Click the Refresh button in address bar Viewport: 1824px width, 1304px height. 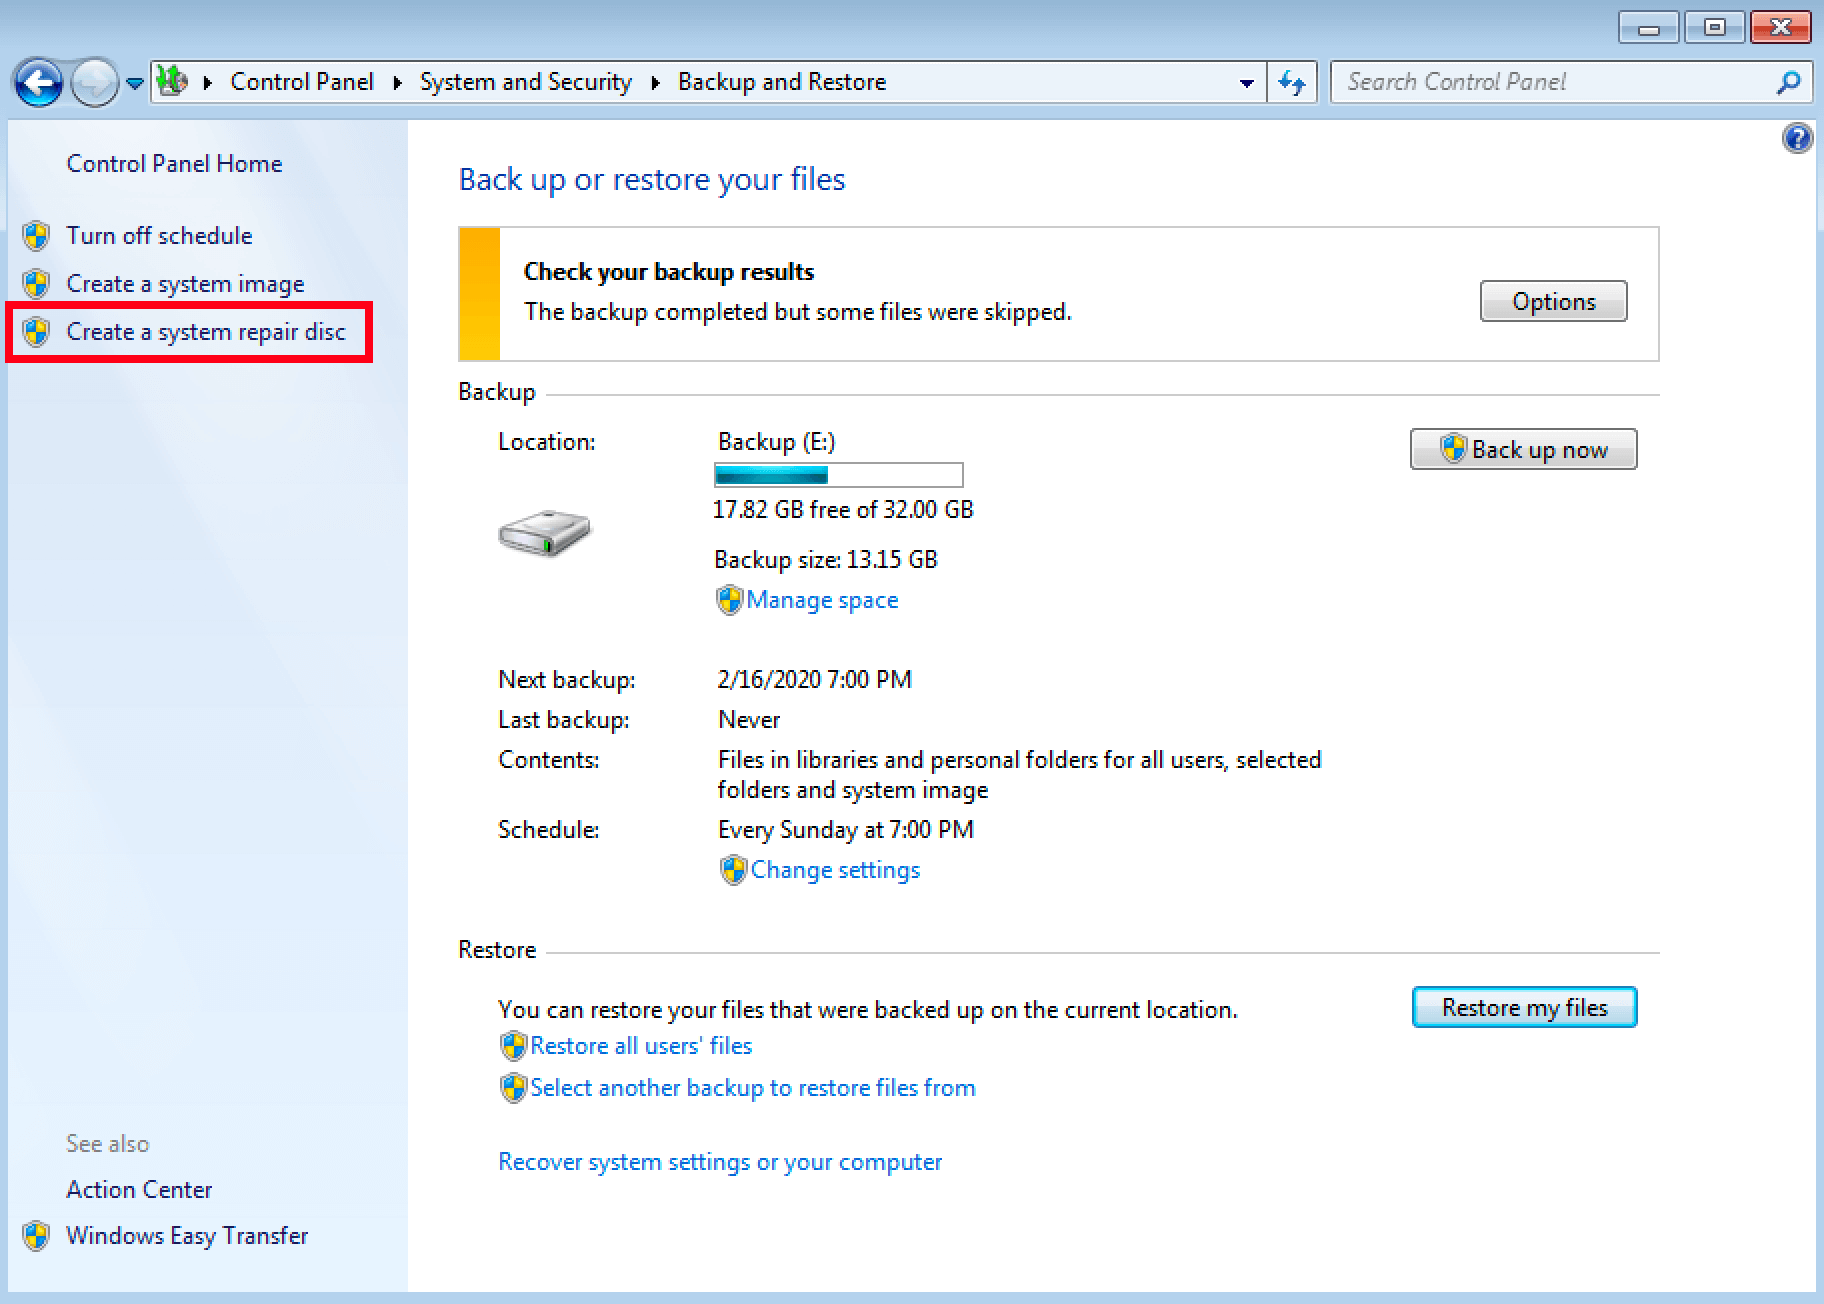pos(1292,82)
